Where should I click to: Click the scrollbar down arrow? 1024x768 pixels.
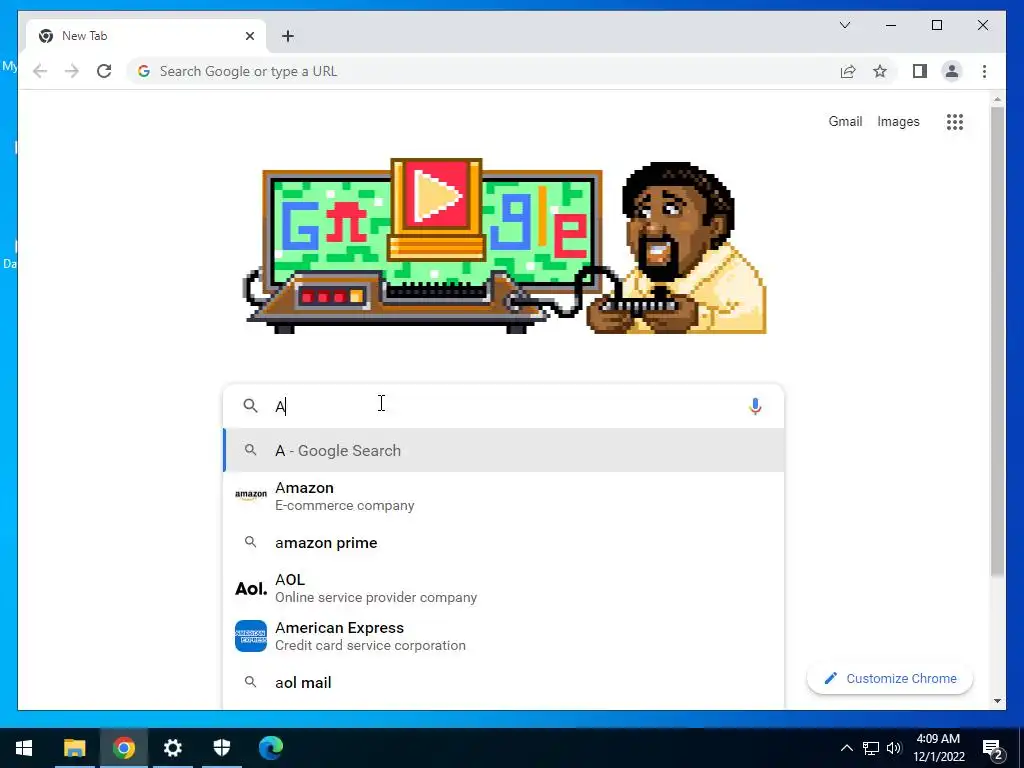[997, 701]
